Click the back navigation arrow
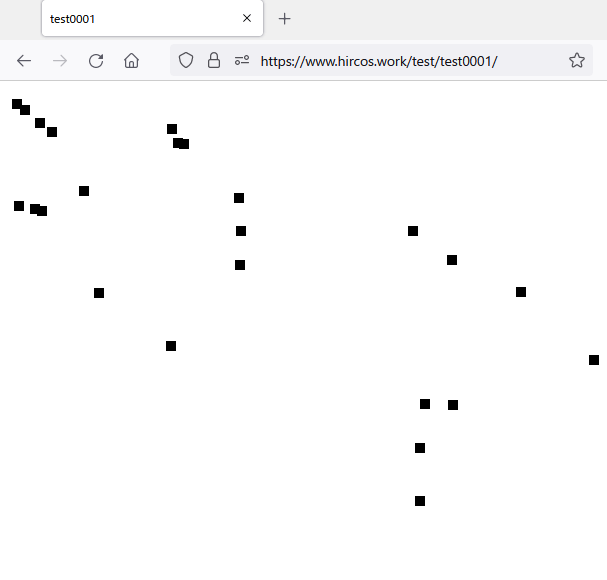This screenshot has width=607, height=580. pos(24,61)
